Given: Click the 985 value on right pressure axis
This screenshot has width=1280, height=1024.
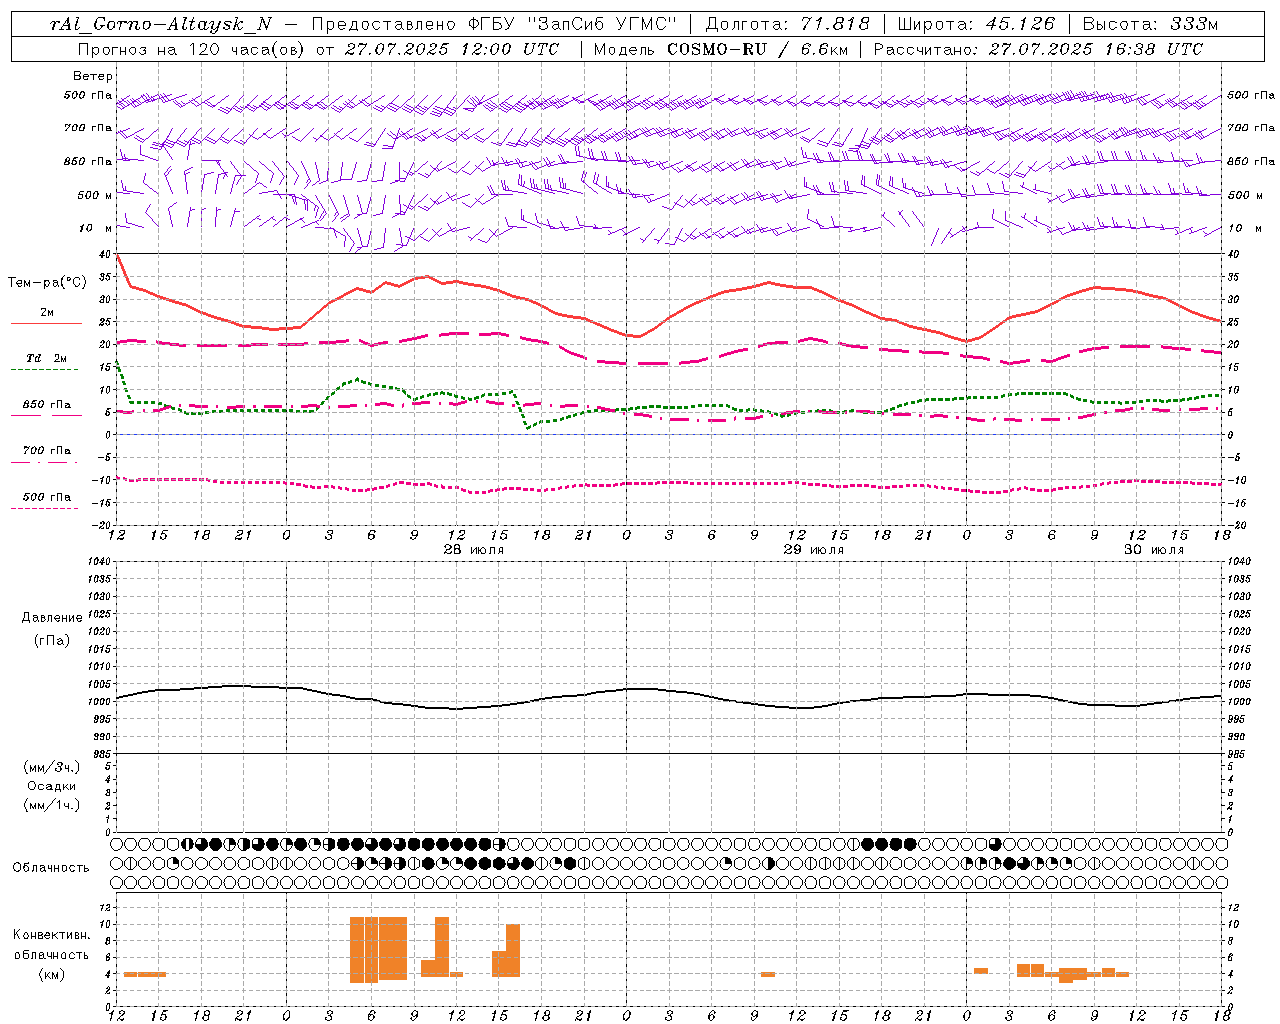Looking at the screenshot, I should coord(1238,754).
